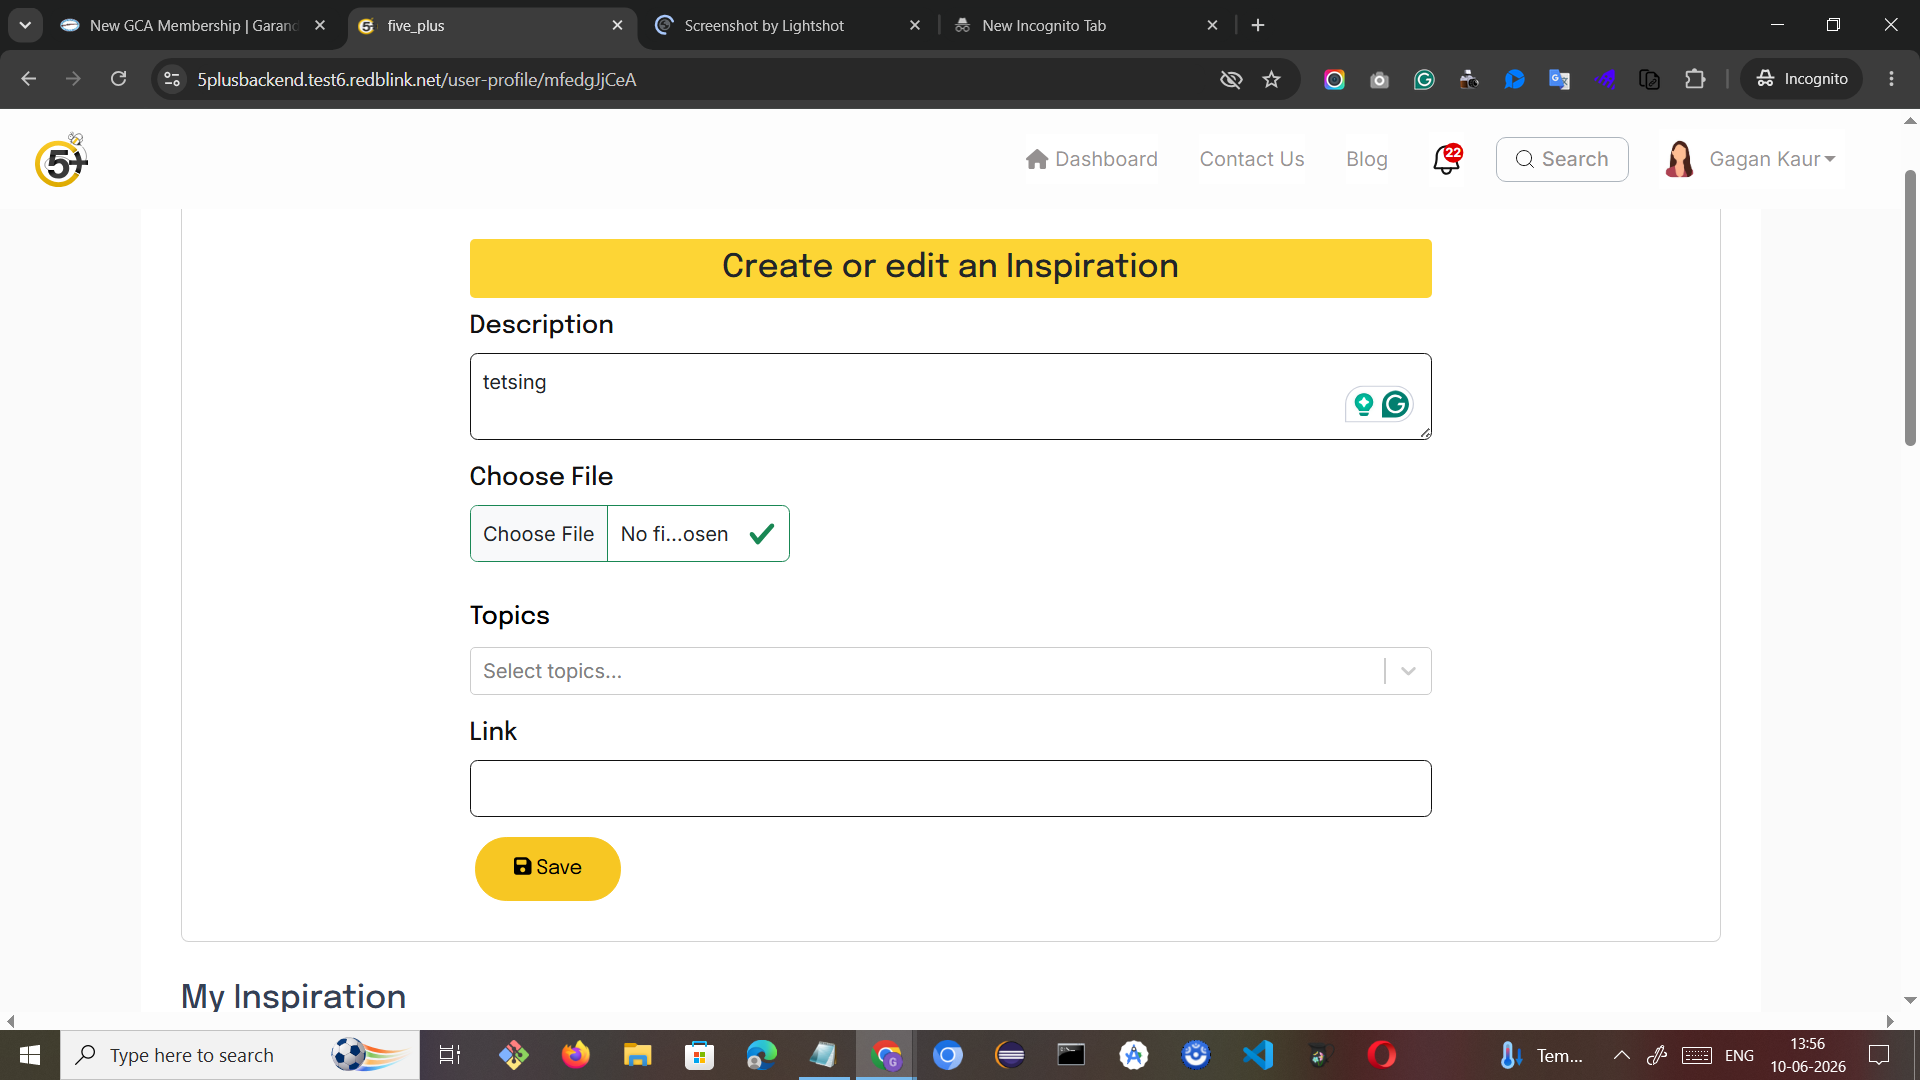Click the Gagan Kaur profile avatar
The width and height of the screenshot is (1920, 1080).
(x=1679, y=159)
